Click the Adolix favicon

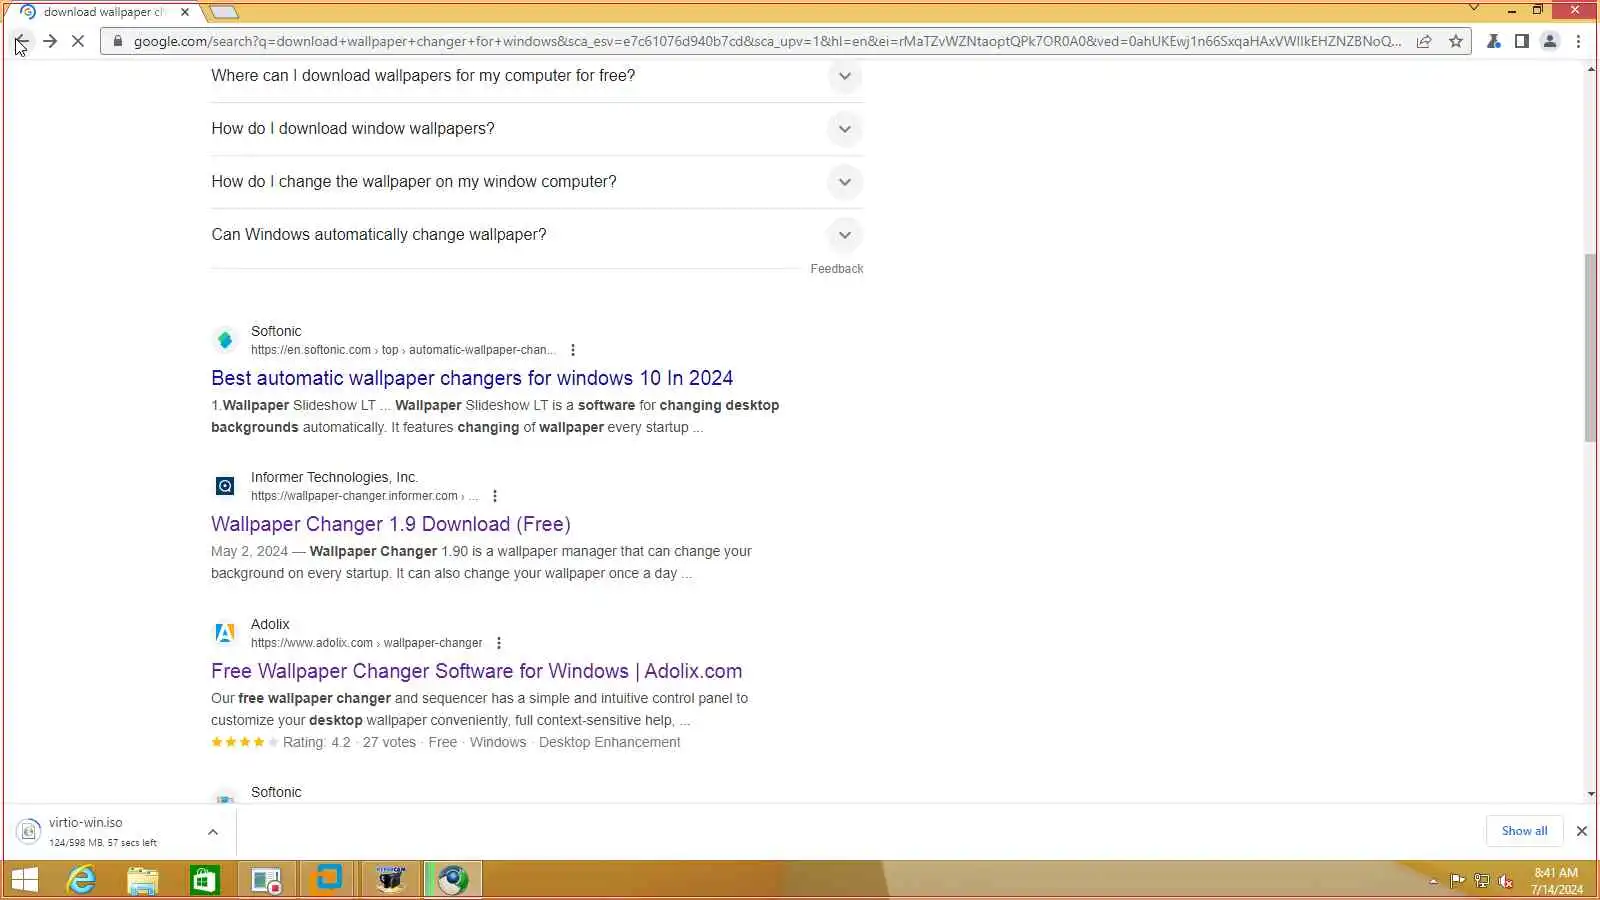(x=225, y=633)
